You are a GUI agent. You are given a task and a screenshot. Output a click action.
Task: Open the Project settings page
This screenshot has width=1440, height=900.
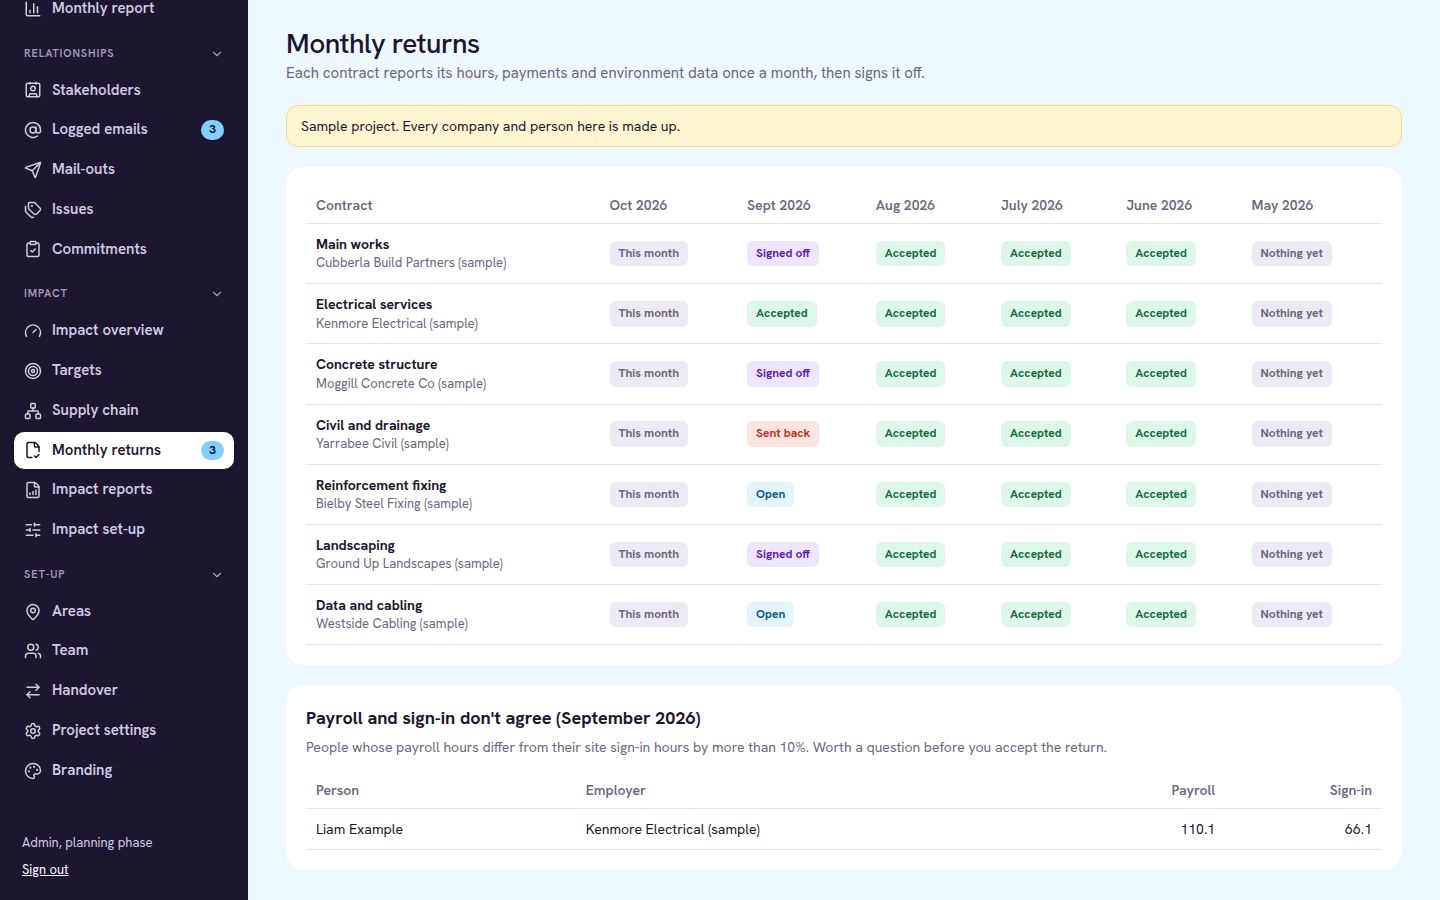pyautogui.click(x=124, y=730)
